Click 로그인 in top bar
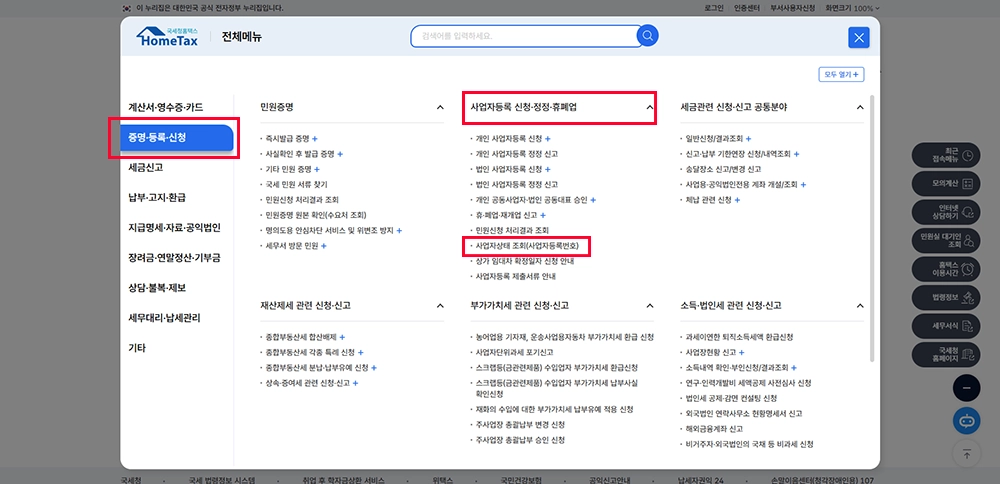This screenshot has height=484, width=1000. coord(714,8)
